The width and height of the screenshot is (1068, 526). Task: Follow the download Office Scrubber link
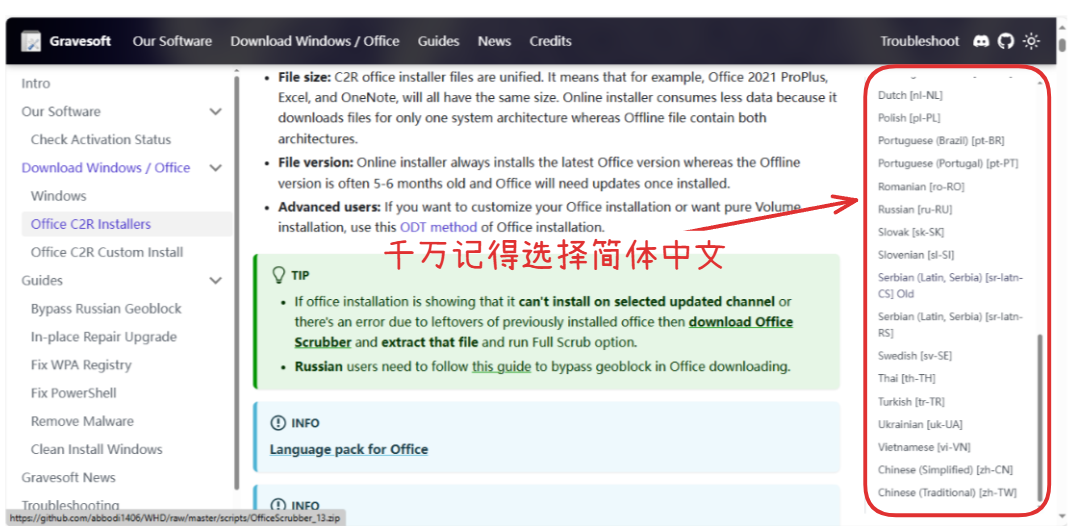pyautogui.click(x=544, y=331)
